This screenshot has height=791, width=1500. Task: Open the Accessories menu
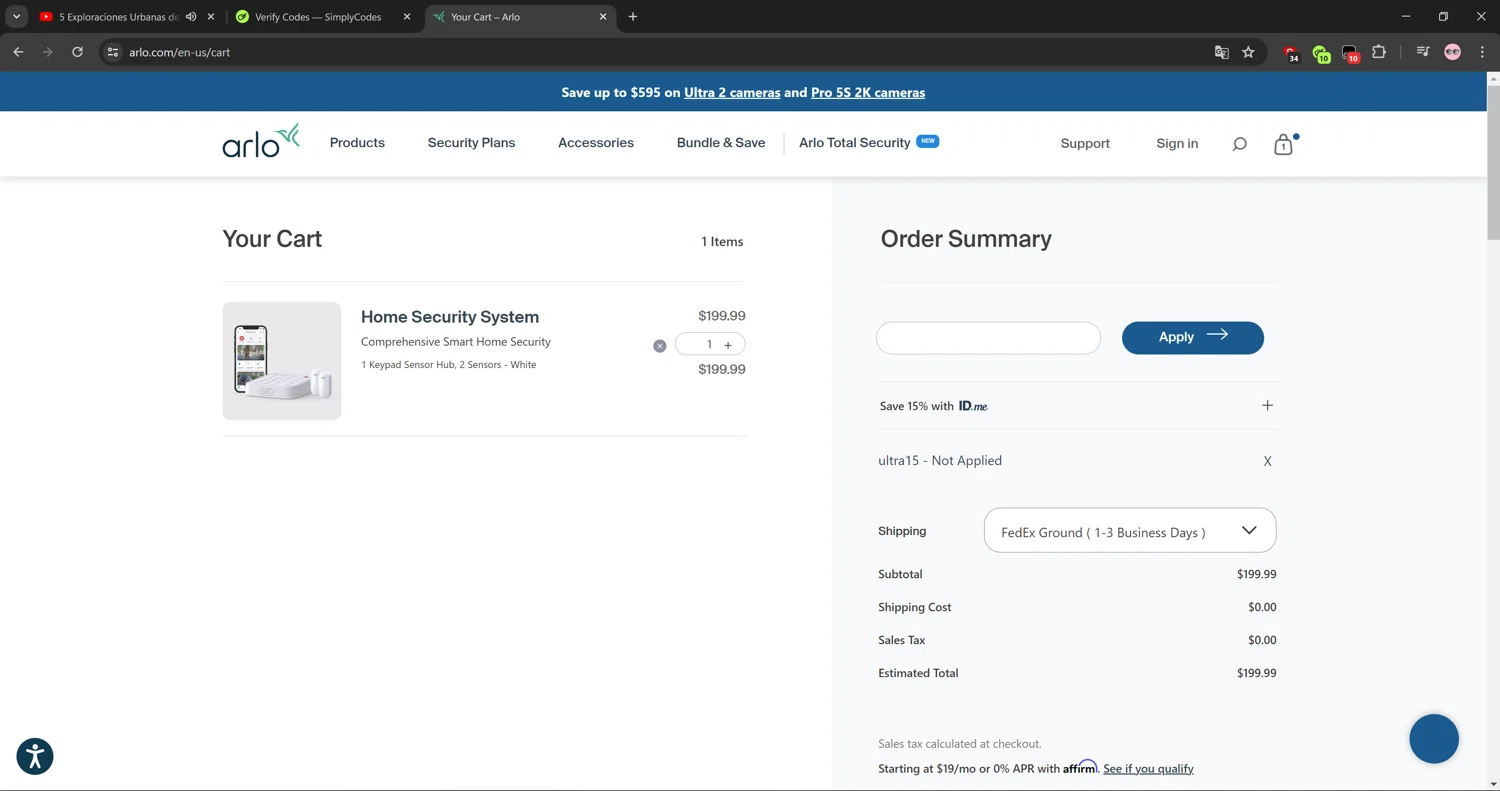596,143
